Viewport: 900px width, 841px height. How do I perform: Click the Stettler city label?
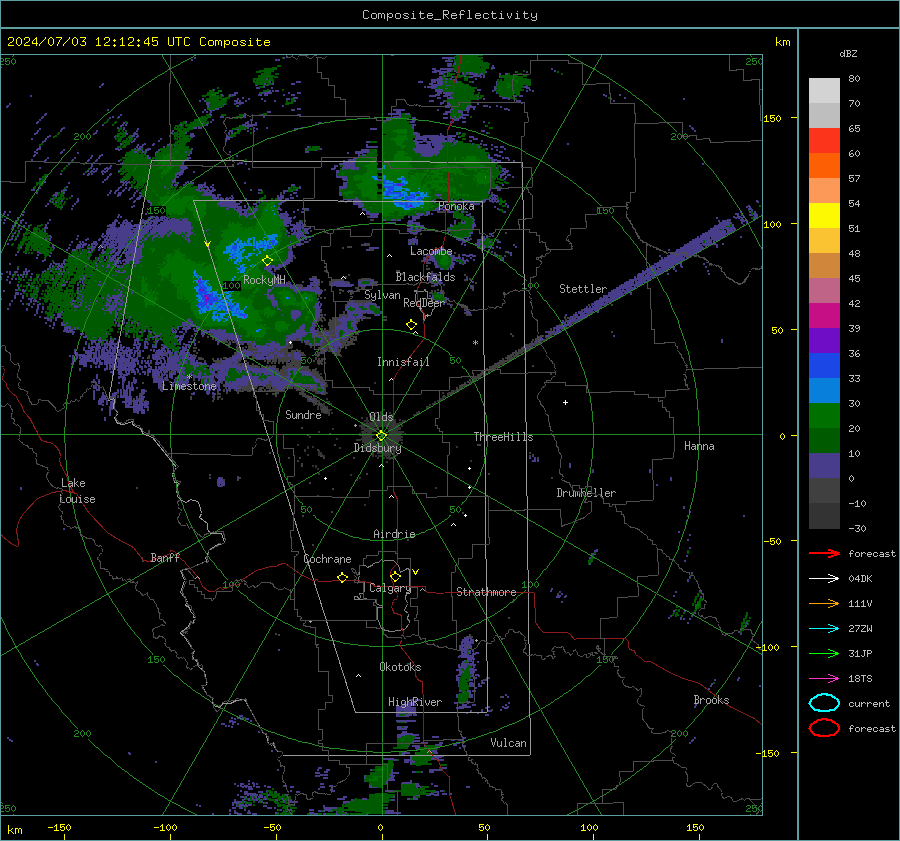[583, 289]
